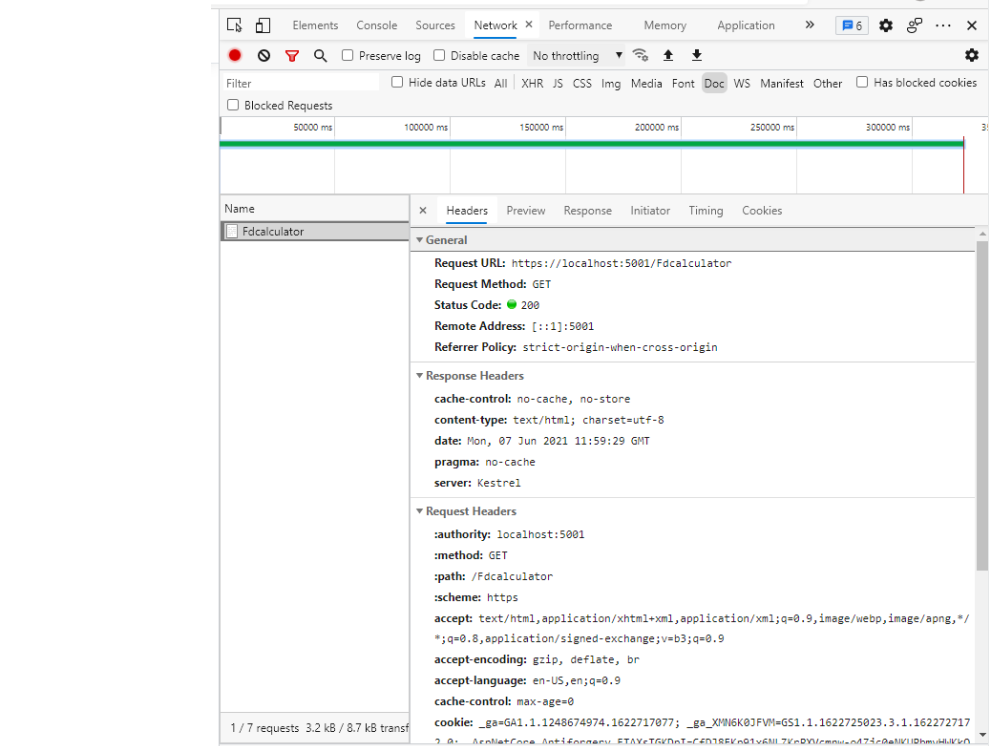This screenshot has height=746, width=989.
Task: Filter requests by Font type
Action: (x=682, y=83)
